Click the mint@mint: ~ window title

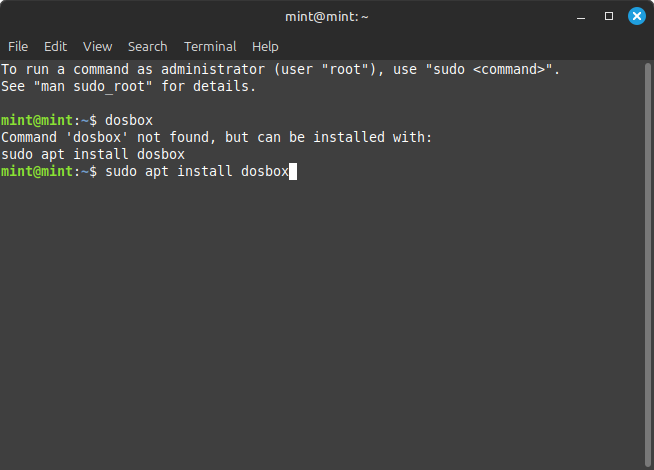[x=326, y=16]
